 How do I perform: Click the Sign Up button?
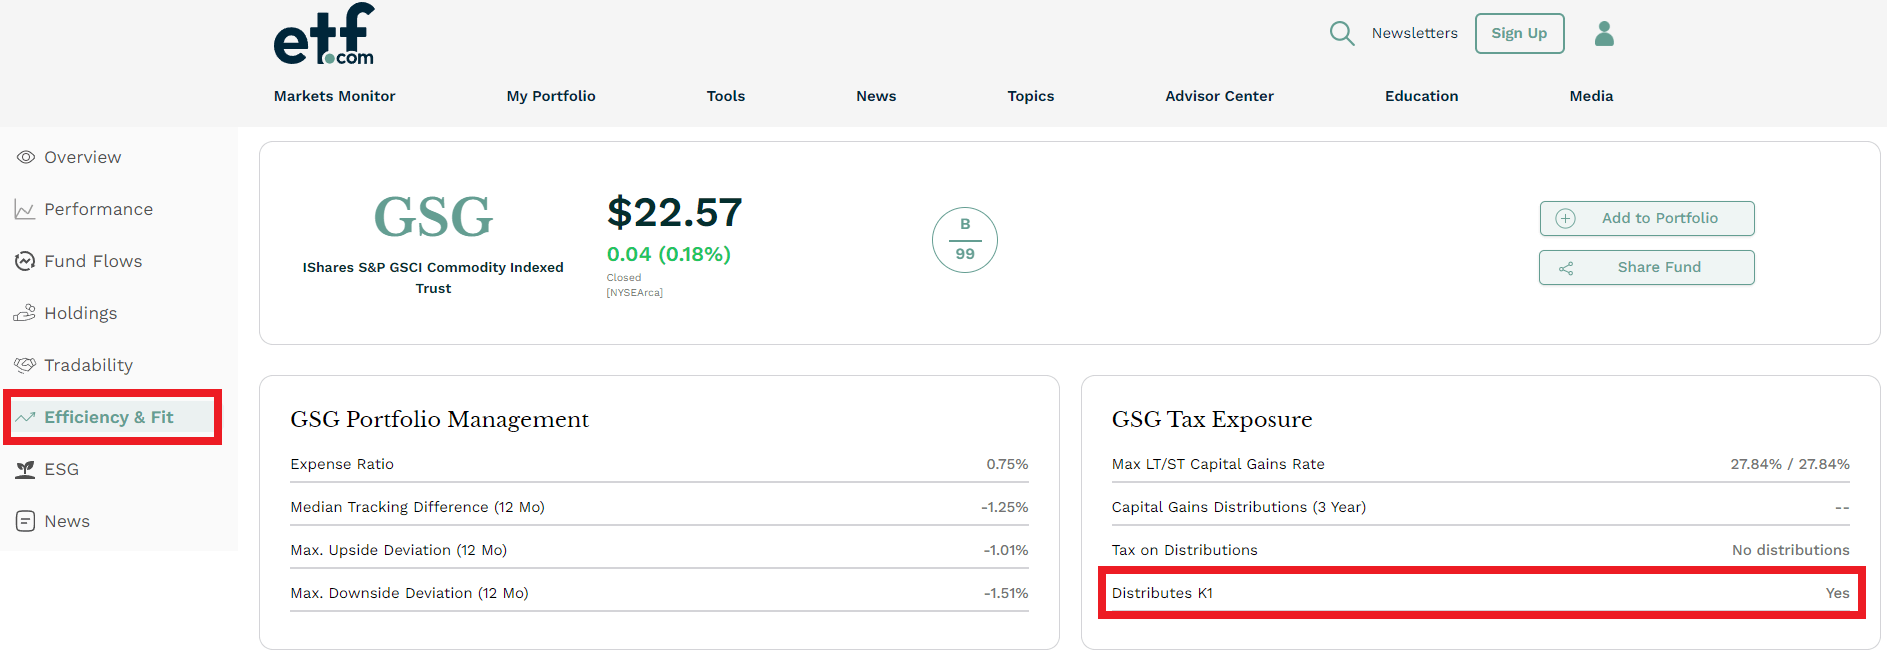click(1520, 33)
